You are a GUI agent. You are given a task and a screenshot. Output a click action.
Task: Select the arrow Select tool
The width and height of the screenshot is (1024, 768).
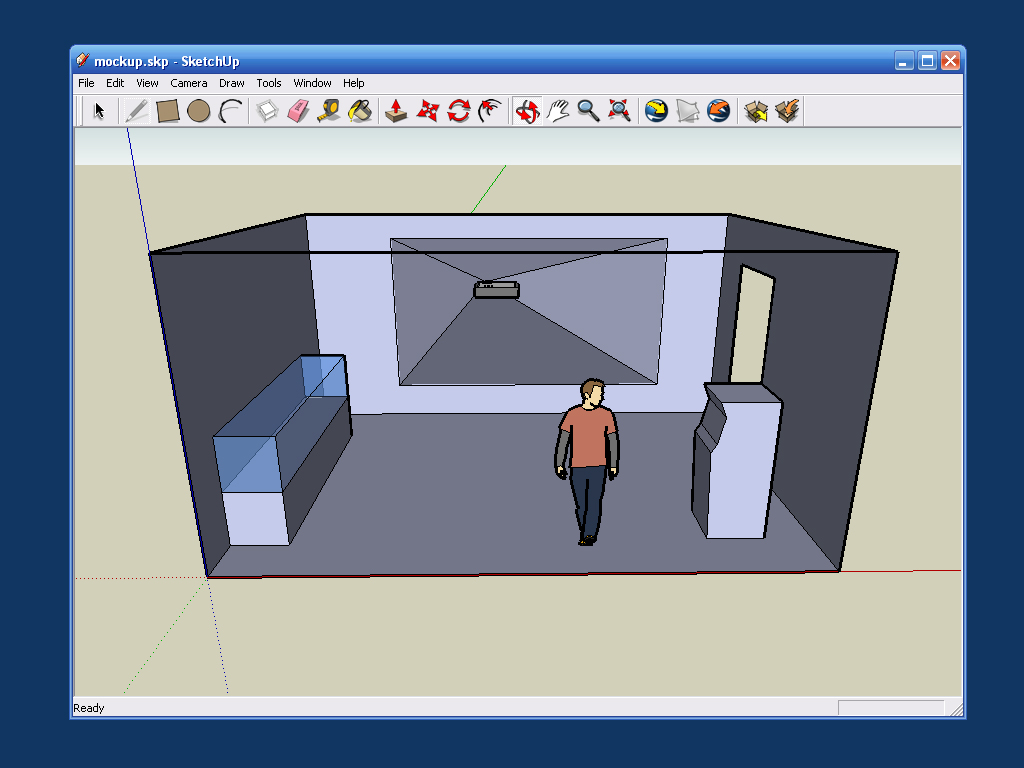pyautogui.click(x=99, y=111)
